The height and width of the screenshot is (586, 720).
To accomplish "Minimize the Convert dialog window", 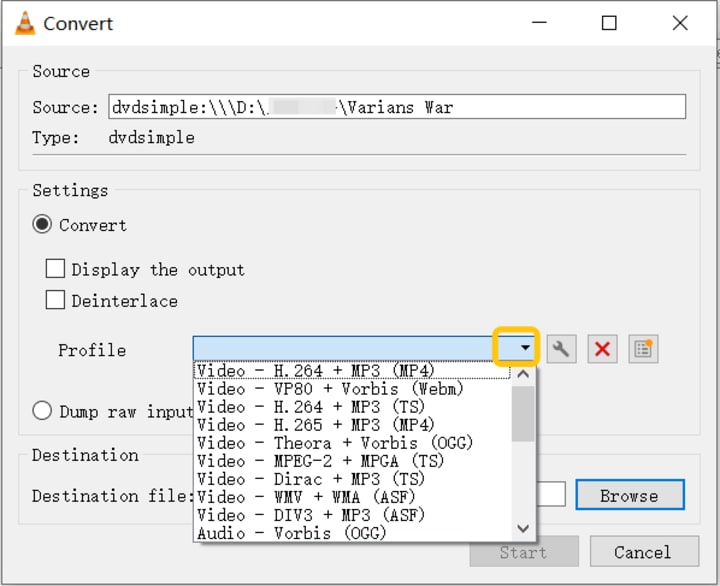I will 540,23.
